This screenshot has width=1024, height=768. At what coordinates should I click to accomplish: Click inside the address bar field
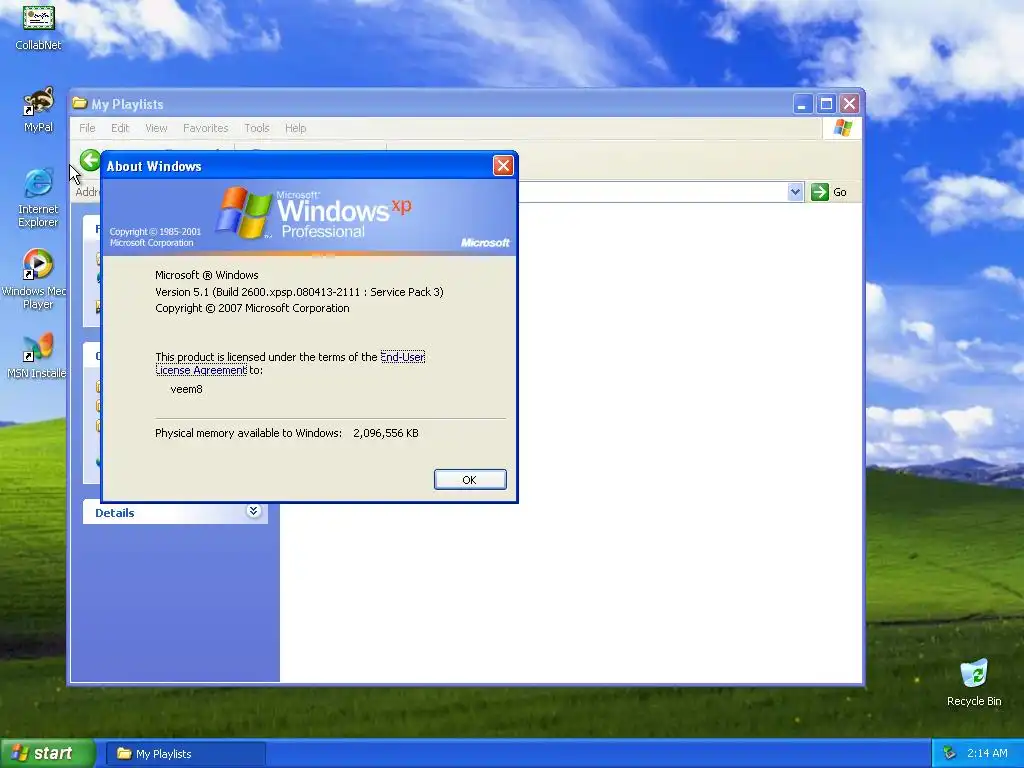[x=653, y=192]
